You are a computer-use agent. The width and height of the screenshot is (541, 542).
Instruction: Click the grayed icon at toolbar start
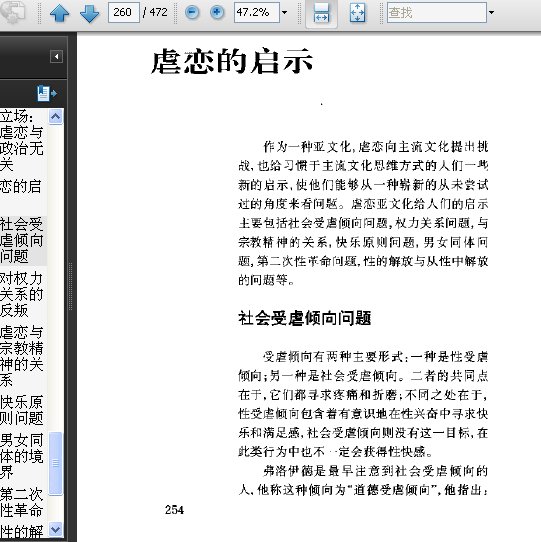pos(12,12)
